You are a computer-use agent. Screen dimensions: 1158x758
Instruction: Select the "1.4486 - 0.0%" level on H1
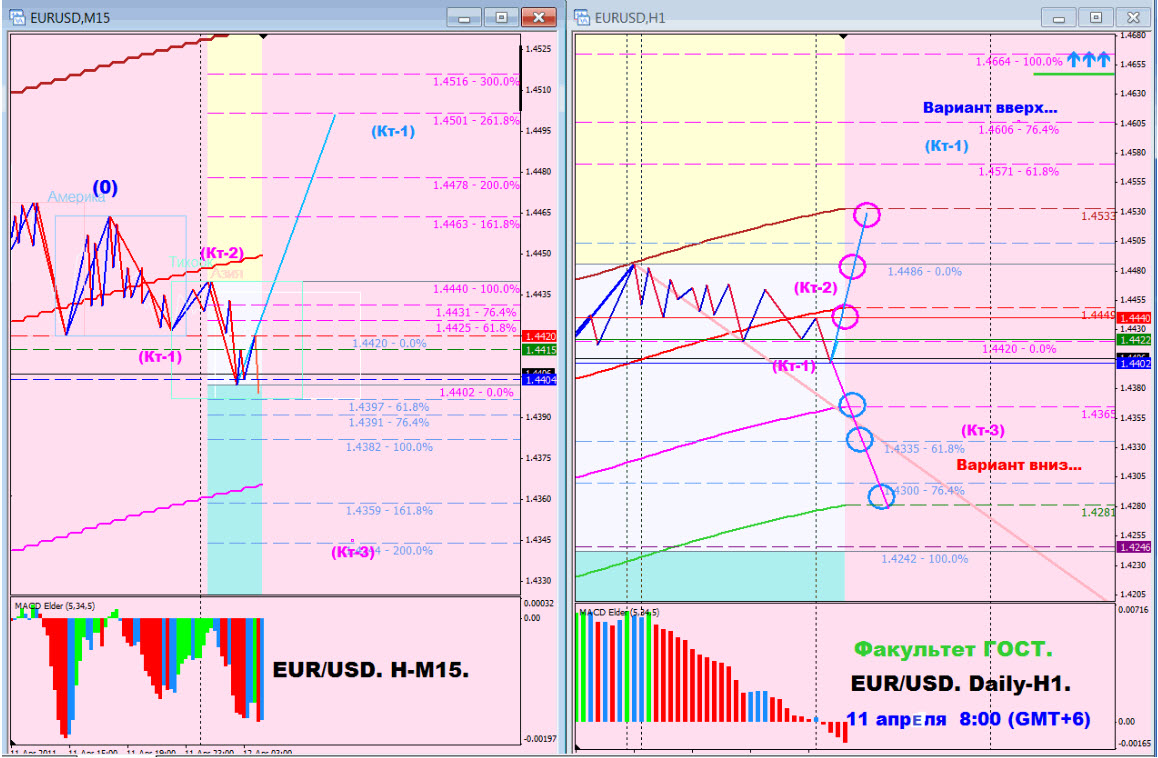[x=925, y=271]
